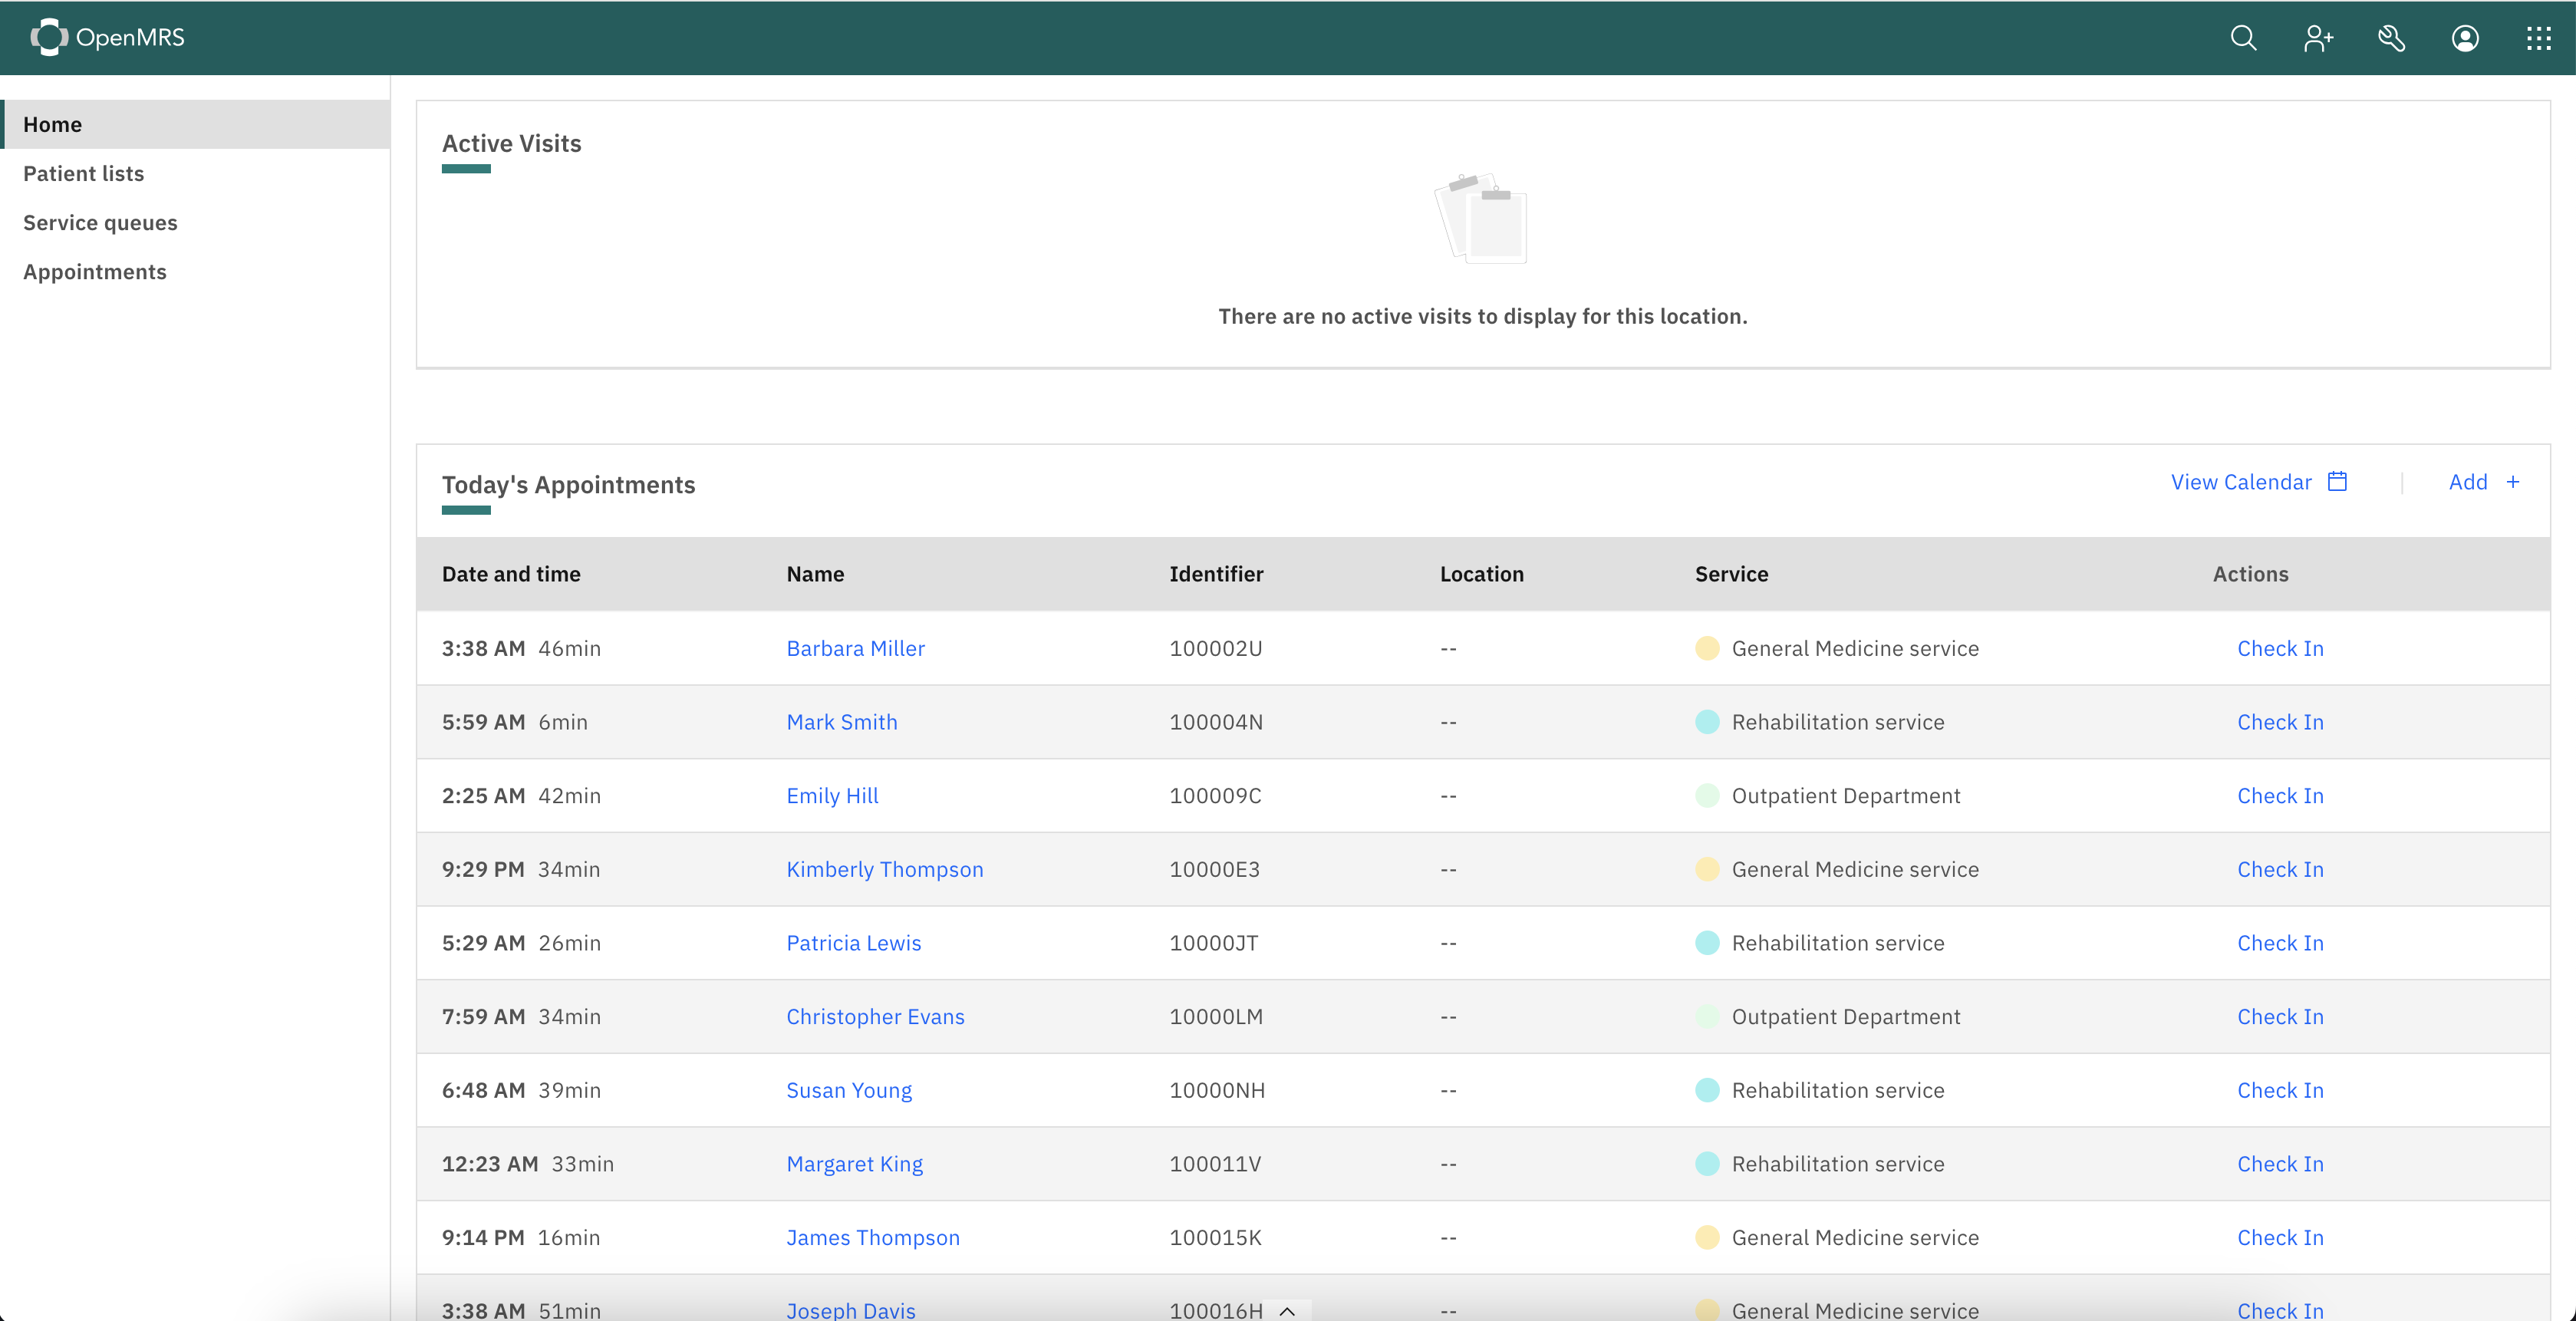Open Appointments in the sidebar

[195, 271]
